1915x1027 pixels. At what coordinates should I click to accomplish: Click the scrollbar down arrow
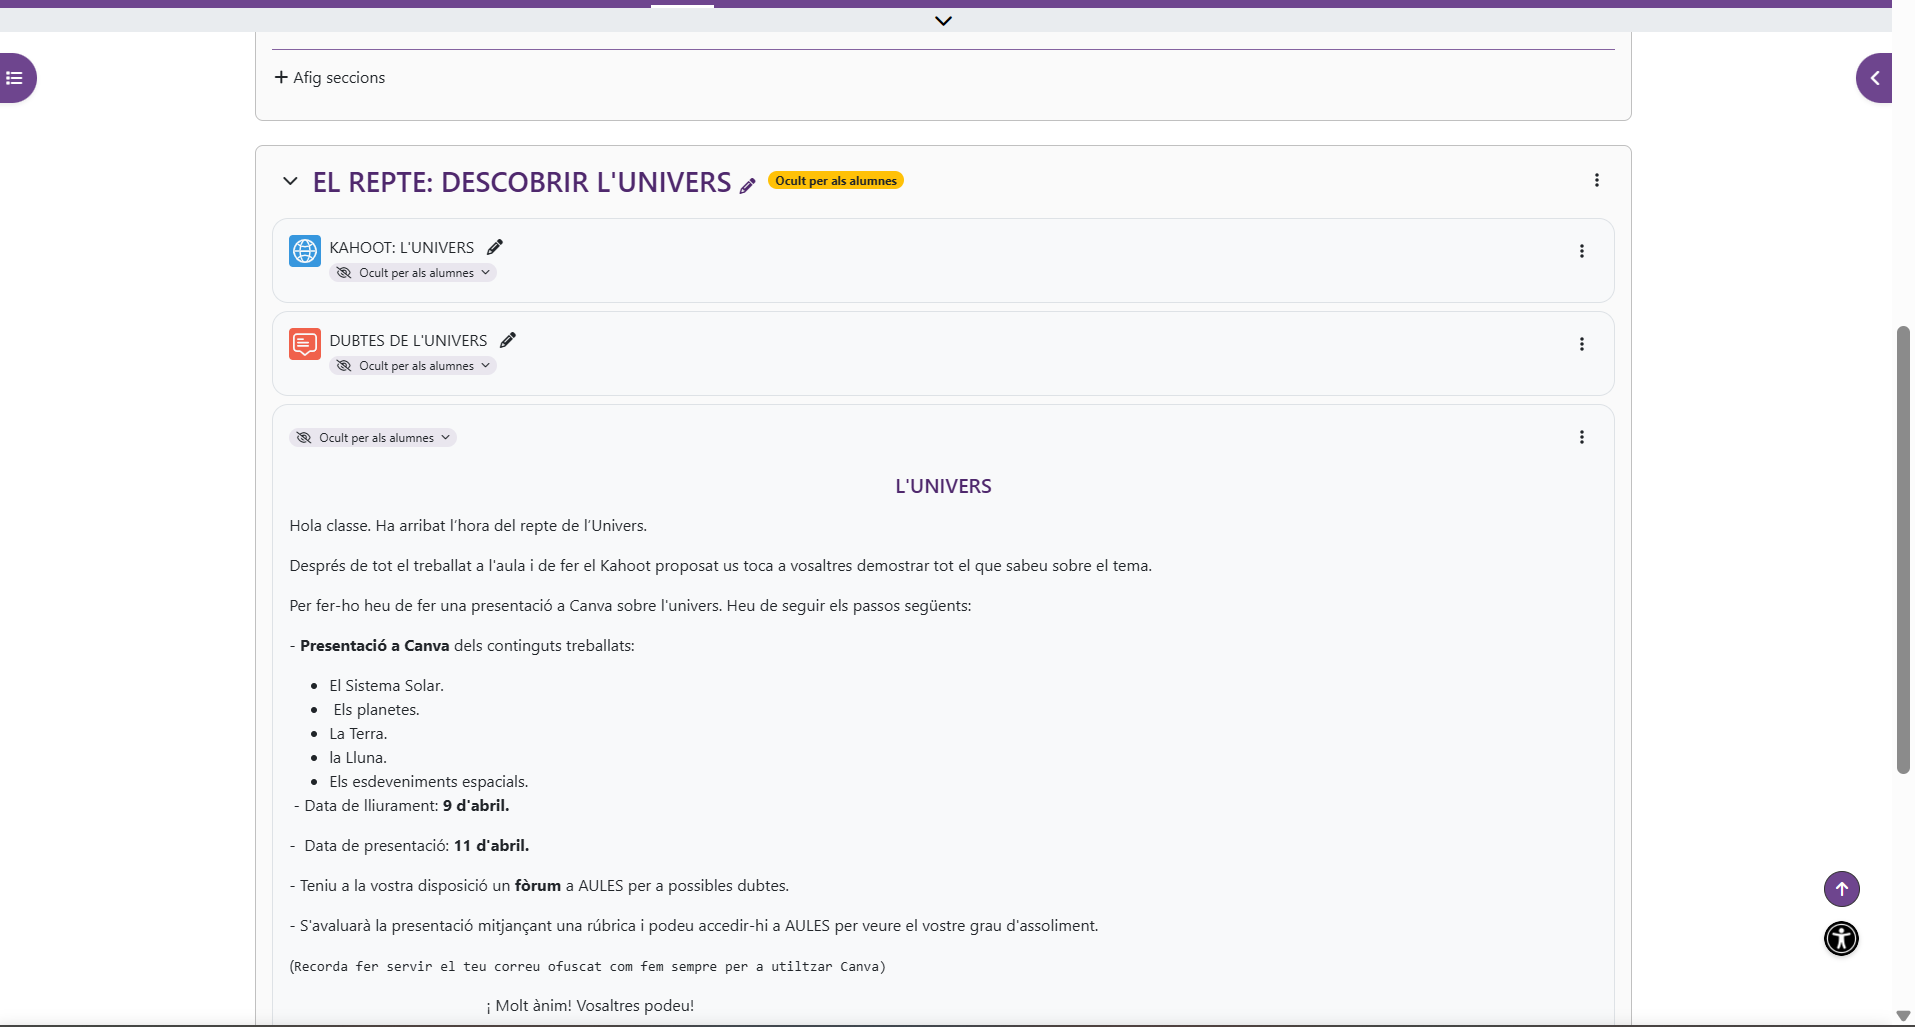[x=1903, y=1016]
